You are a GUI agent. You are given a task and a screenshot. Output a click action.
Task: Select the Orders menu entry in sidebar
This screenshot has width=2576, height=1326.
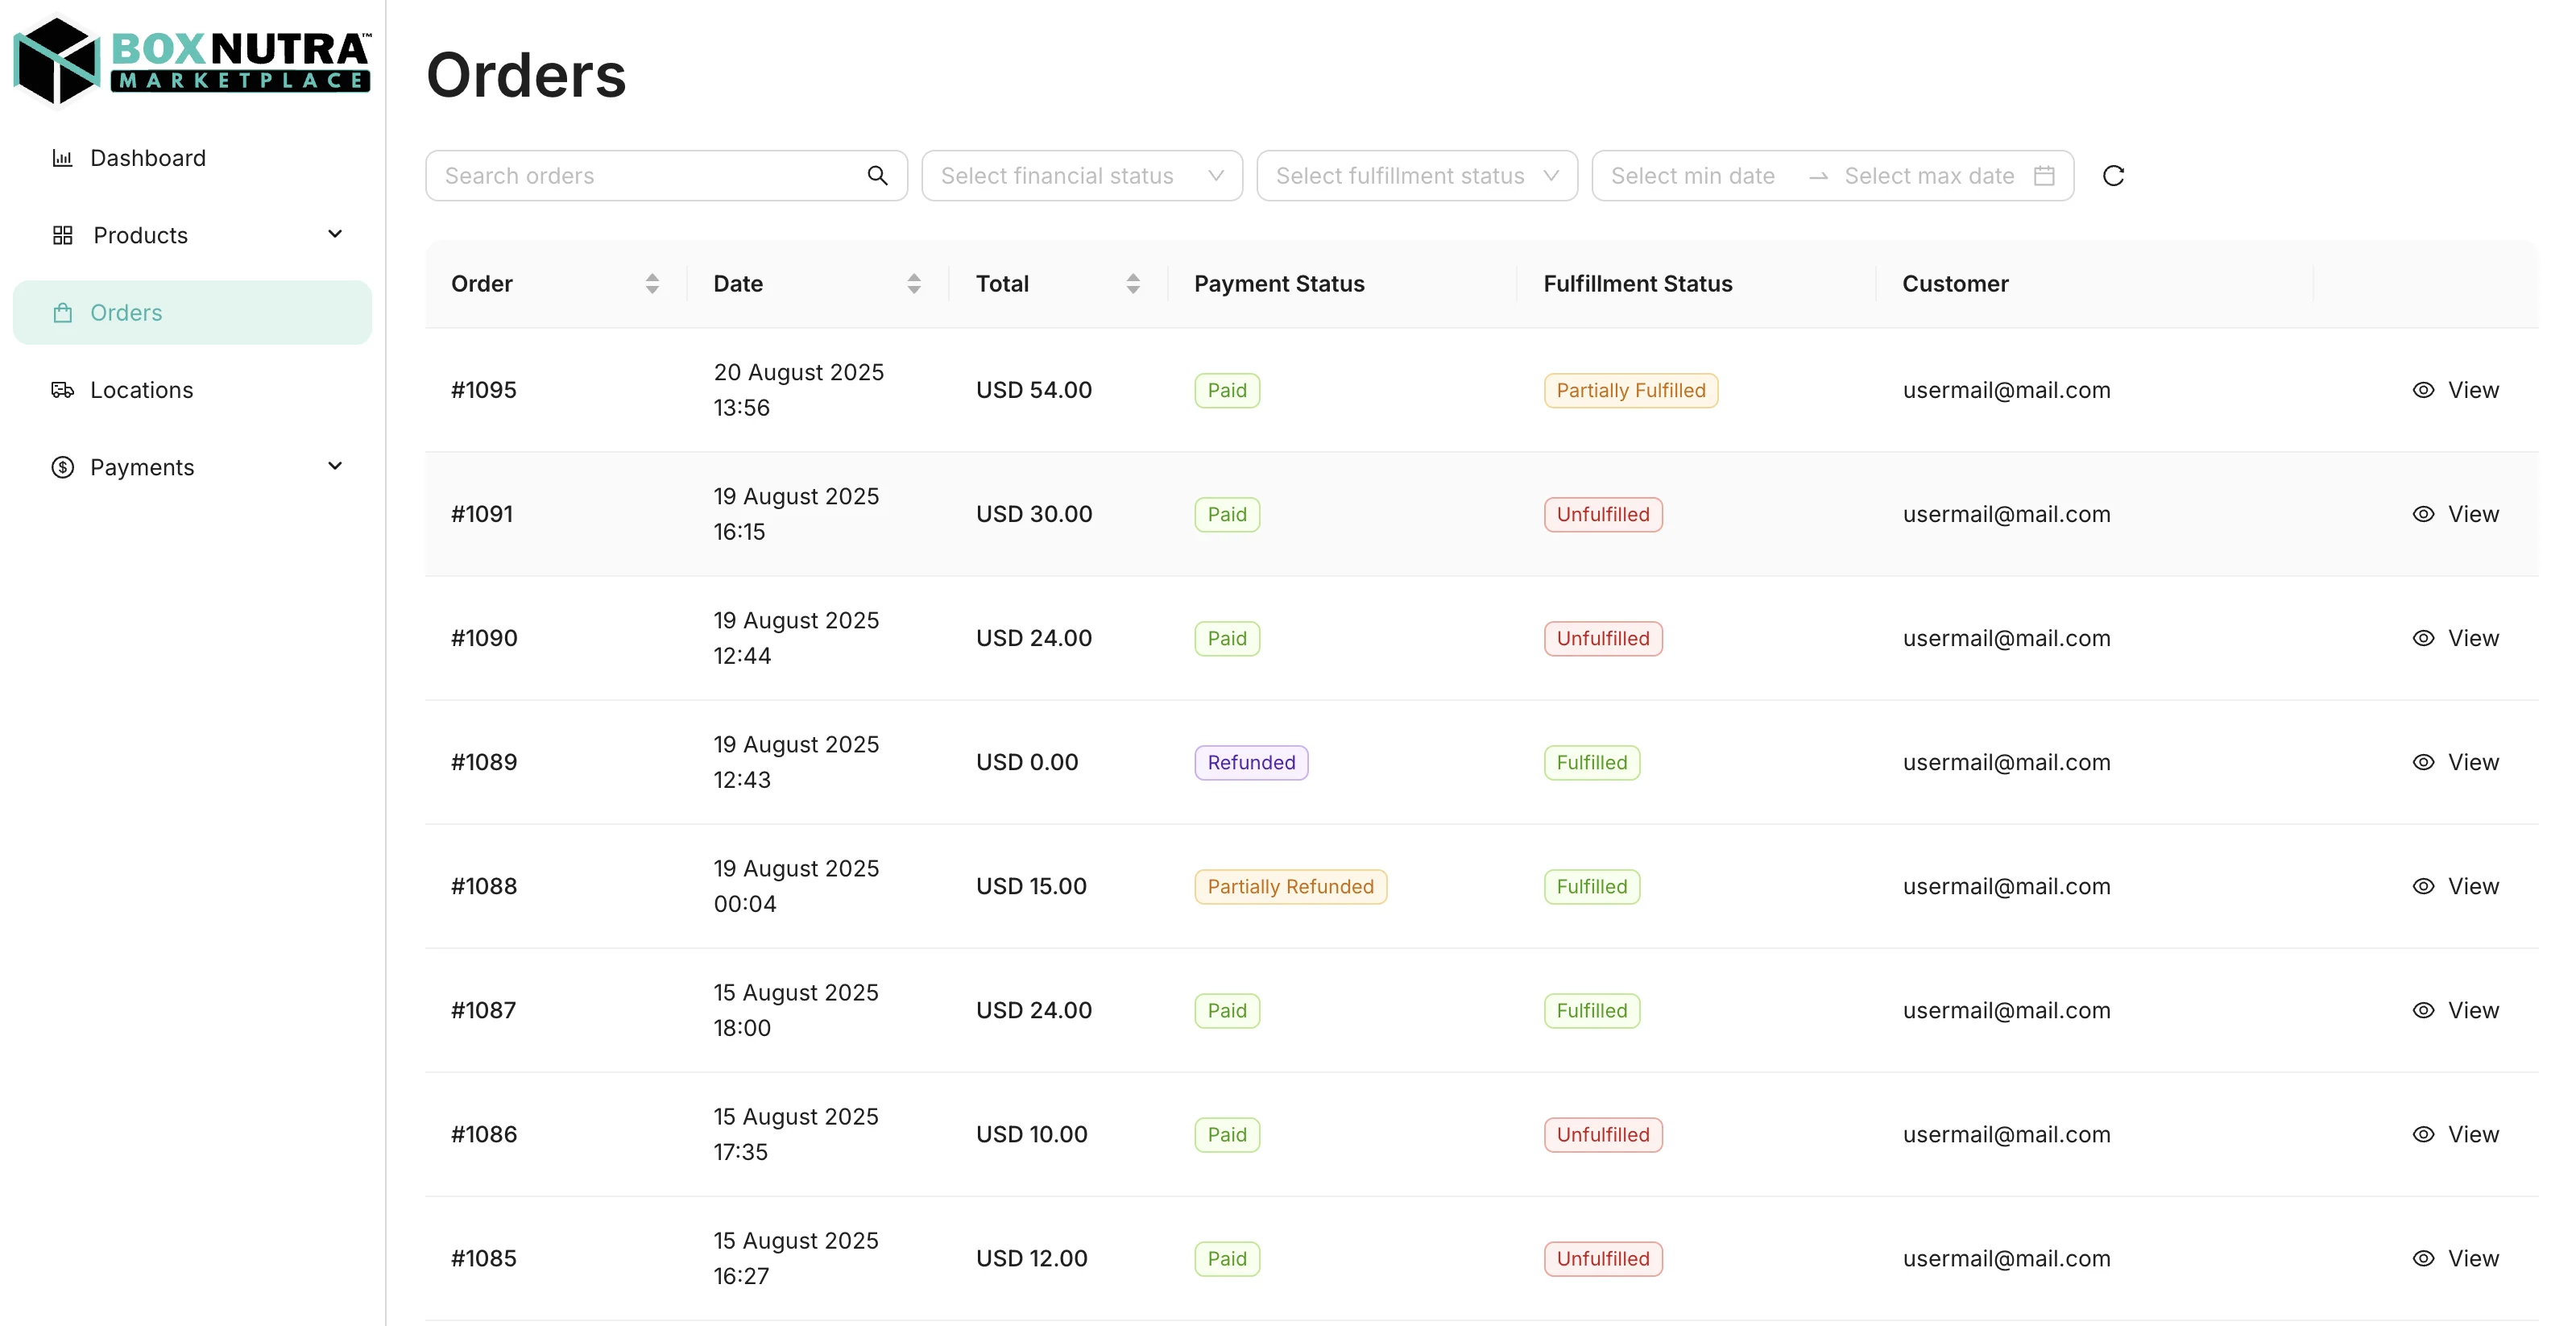coord(127,312)
